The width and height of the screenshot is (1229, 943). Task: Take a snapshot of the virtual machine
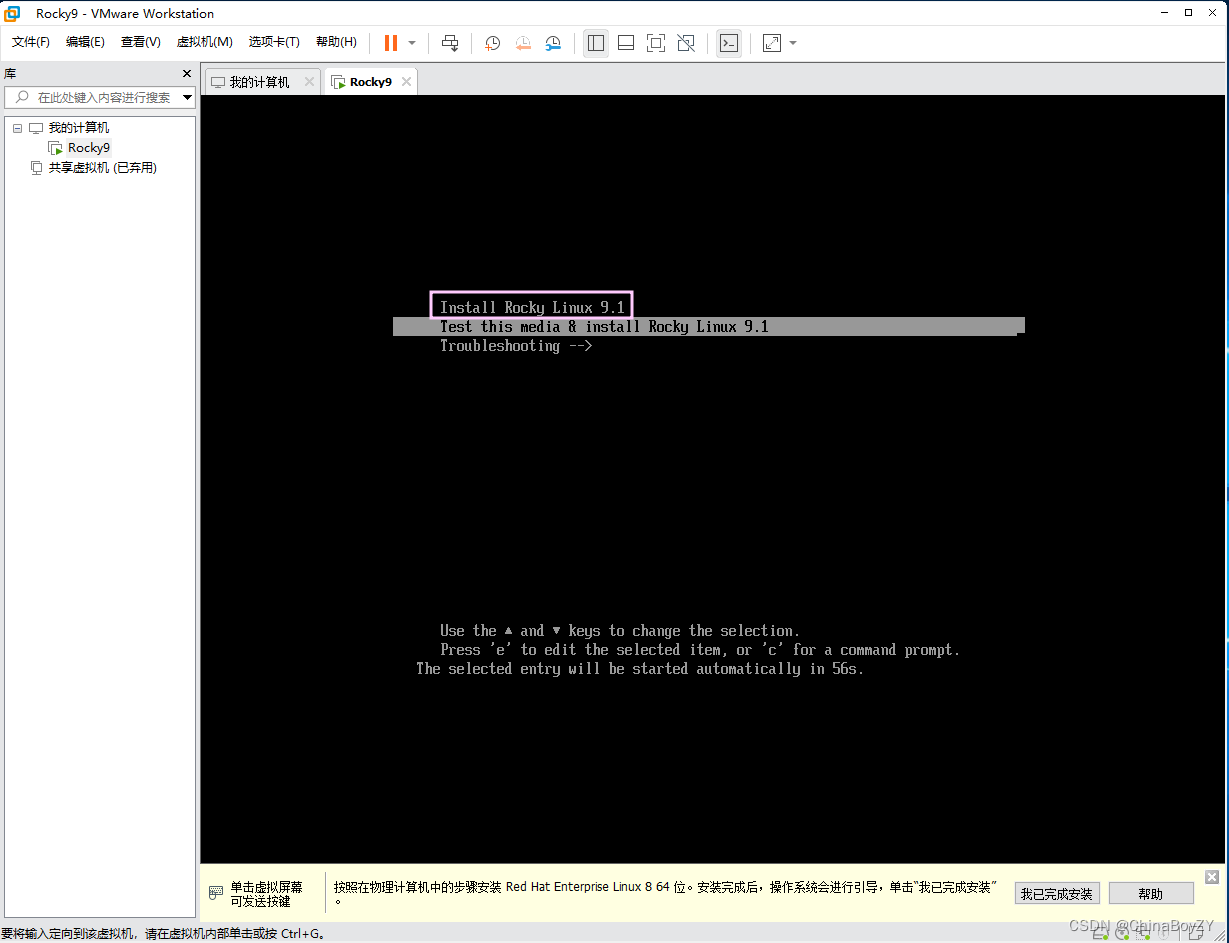pyautogui.click(x=491, y=43)
